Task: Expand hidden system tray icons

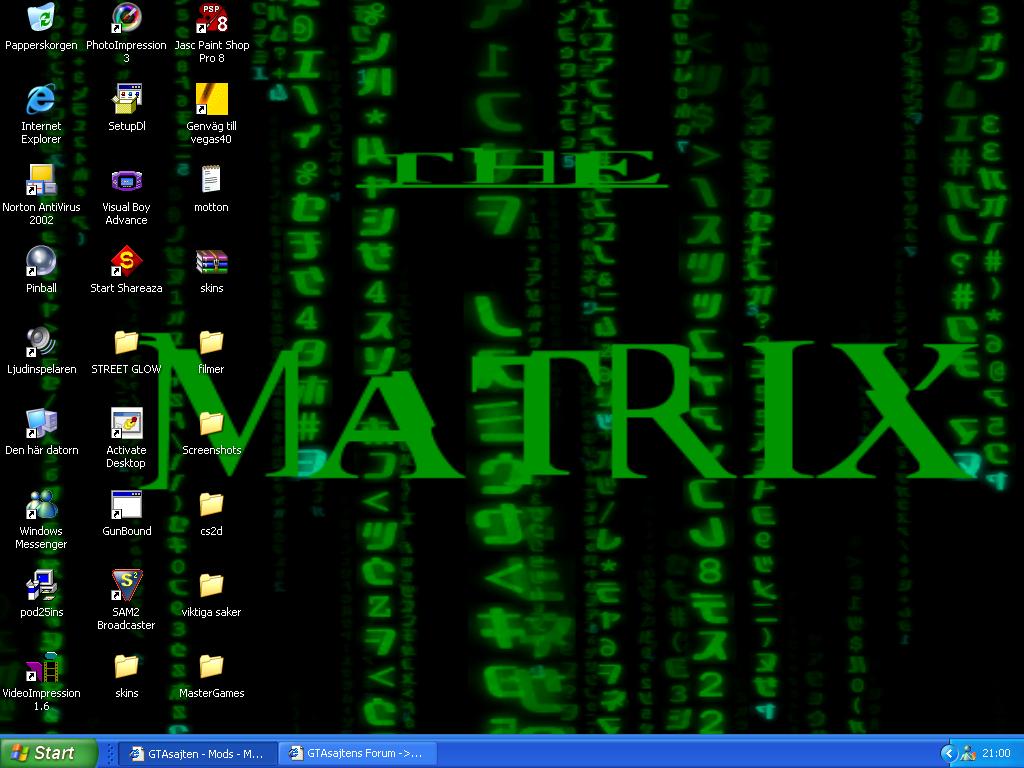Action: coord(948,754)
